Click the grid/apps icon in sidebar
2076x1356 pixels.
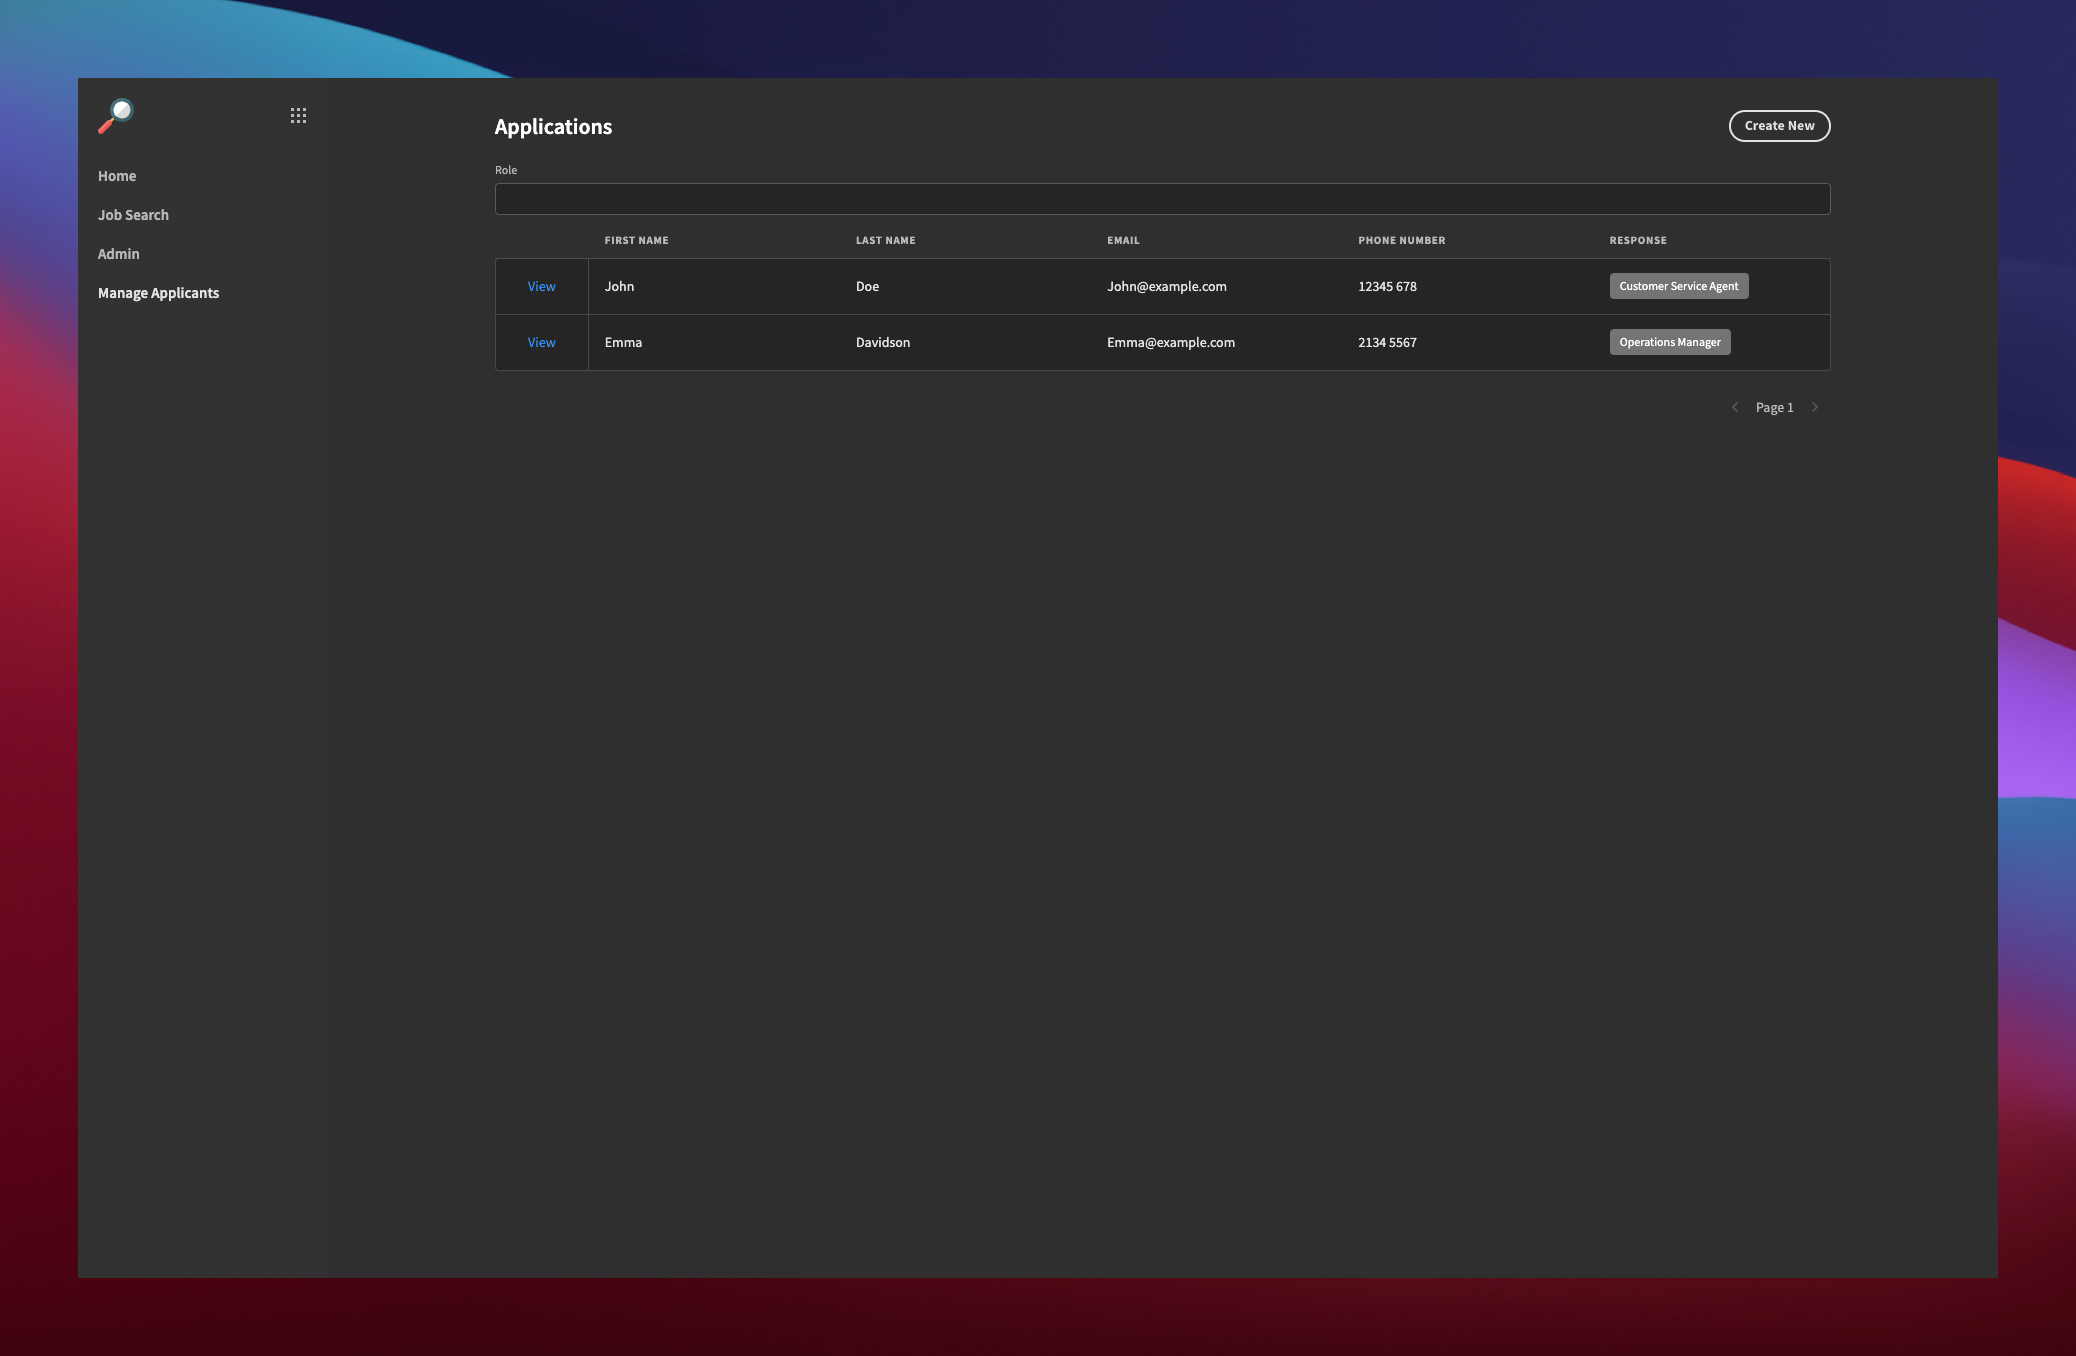298,115
